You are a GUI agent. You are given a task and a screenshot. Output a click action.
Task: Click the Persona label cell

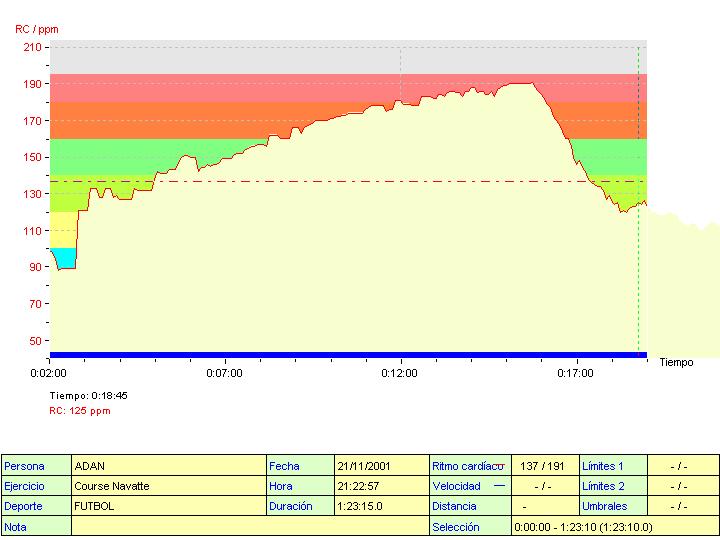pos(36,466)
